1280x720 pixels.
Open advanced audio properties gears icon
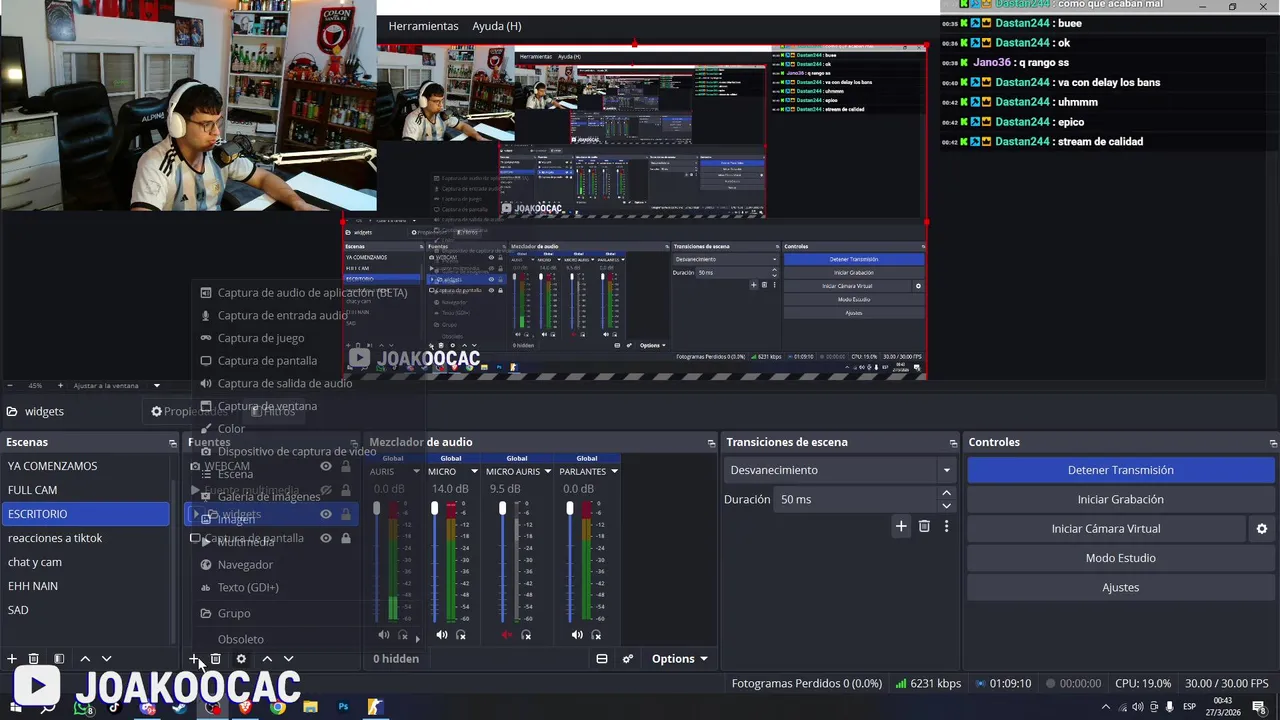628,659
